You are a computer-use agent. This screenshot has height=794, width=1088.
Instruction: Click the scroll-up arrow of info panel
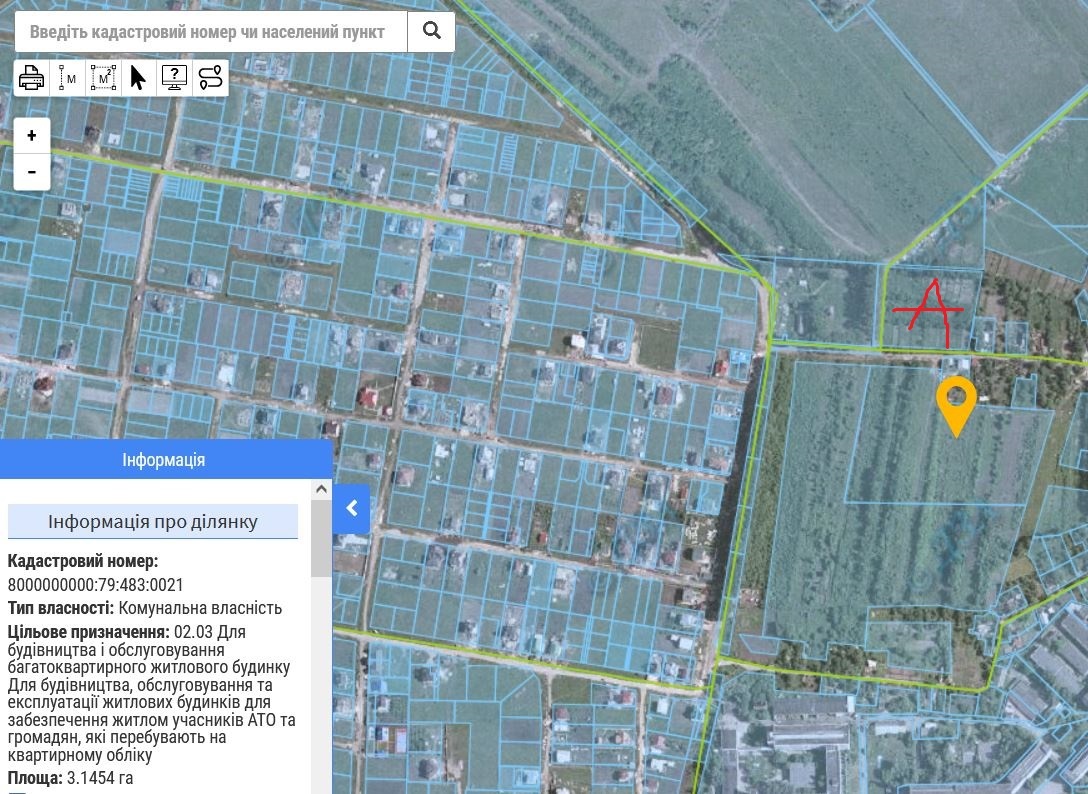click(321, 489)
